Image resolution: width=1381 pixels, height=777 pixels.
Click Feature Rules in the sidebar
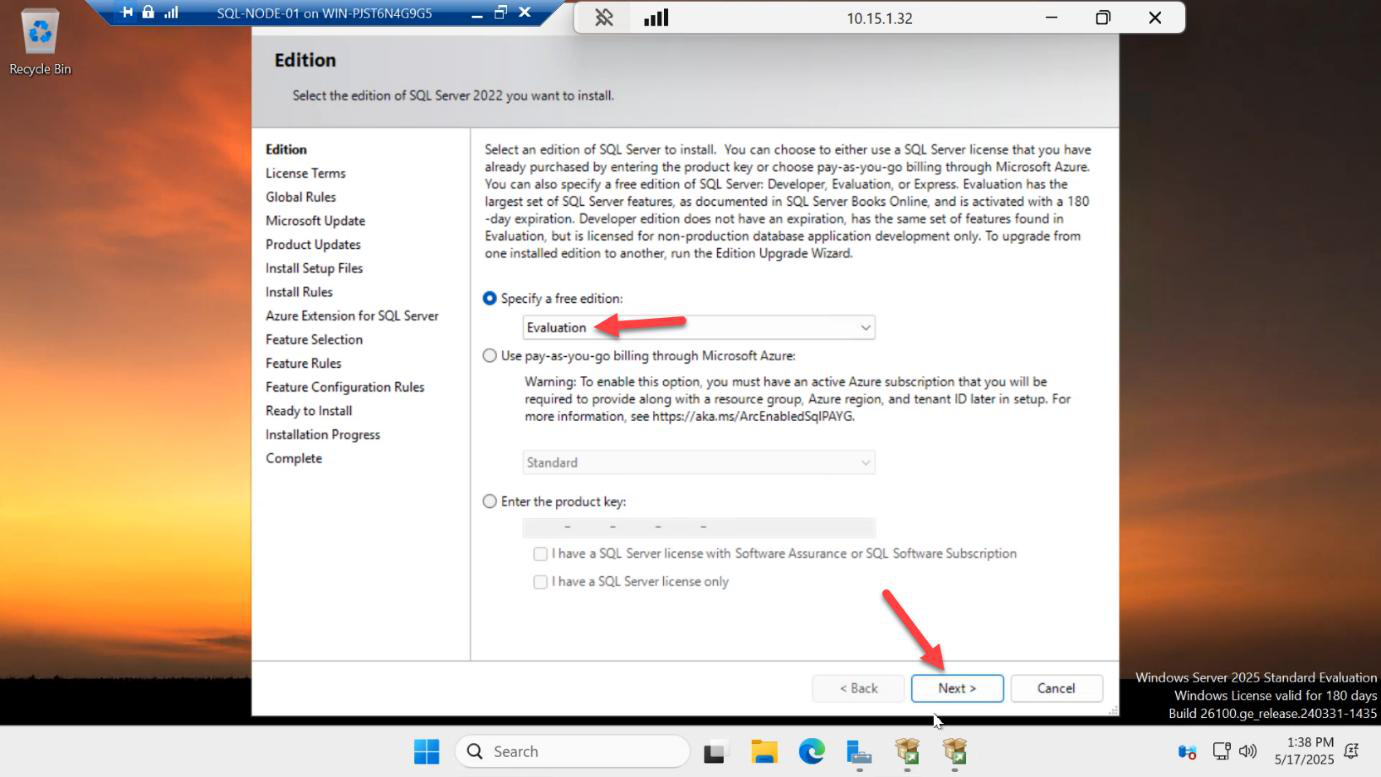(x=303, y=363)
